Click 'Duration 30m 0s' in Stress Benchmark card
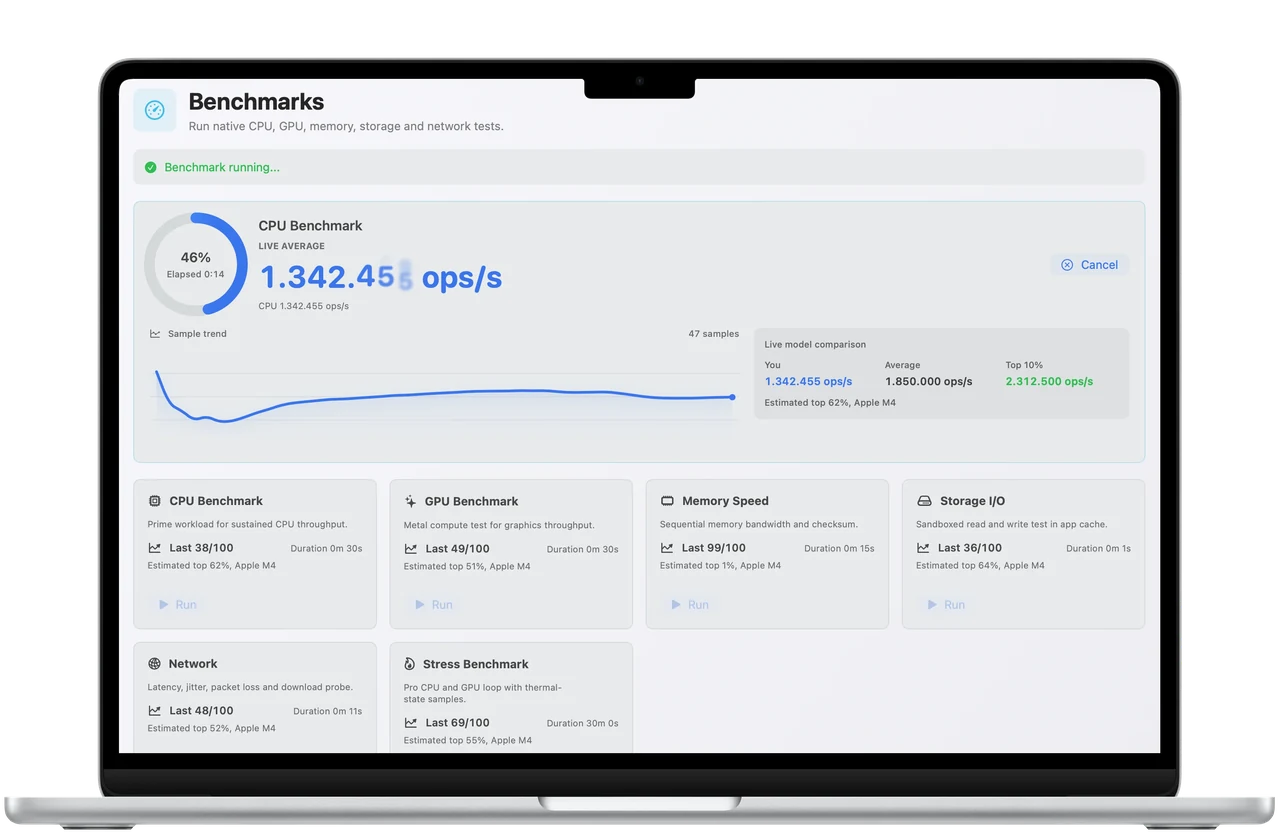 coord(582,724)
